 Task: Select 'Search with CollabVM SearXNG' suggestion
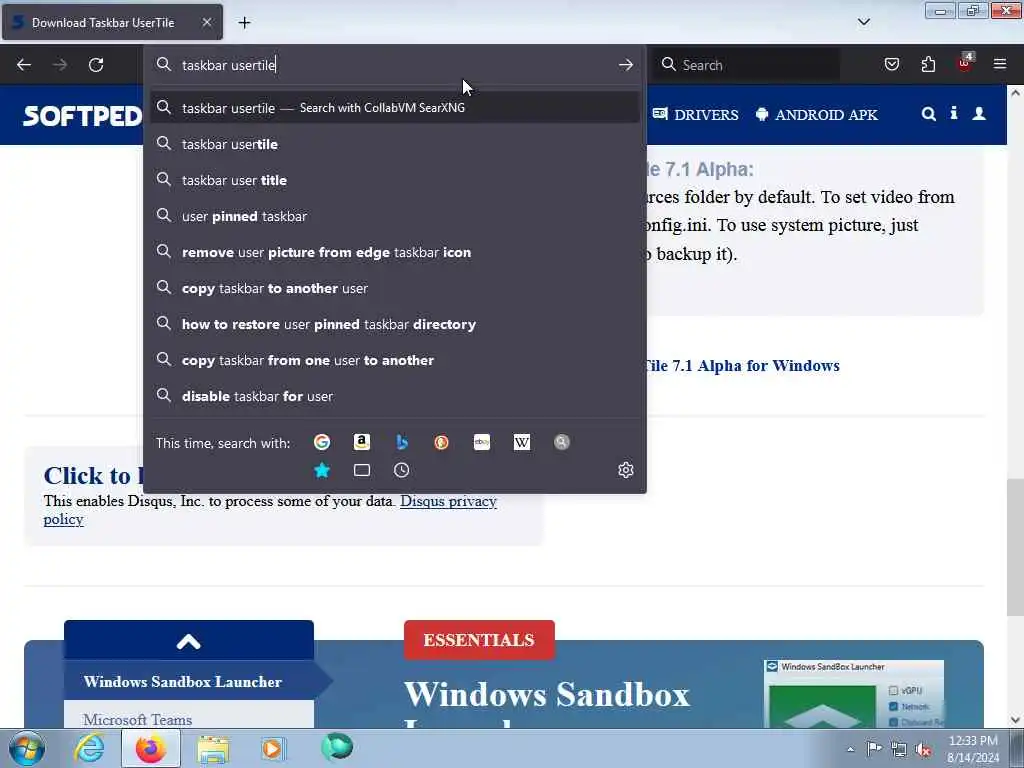[x=395, y=108]
